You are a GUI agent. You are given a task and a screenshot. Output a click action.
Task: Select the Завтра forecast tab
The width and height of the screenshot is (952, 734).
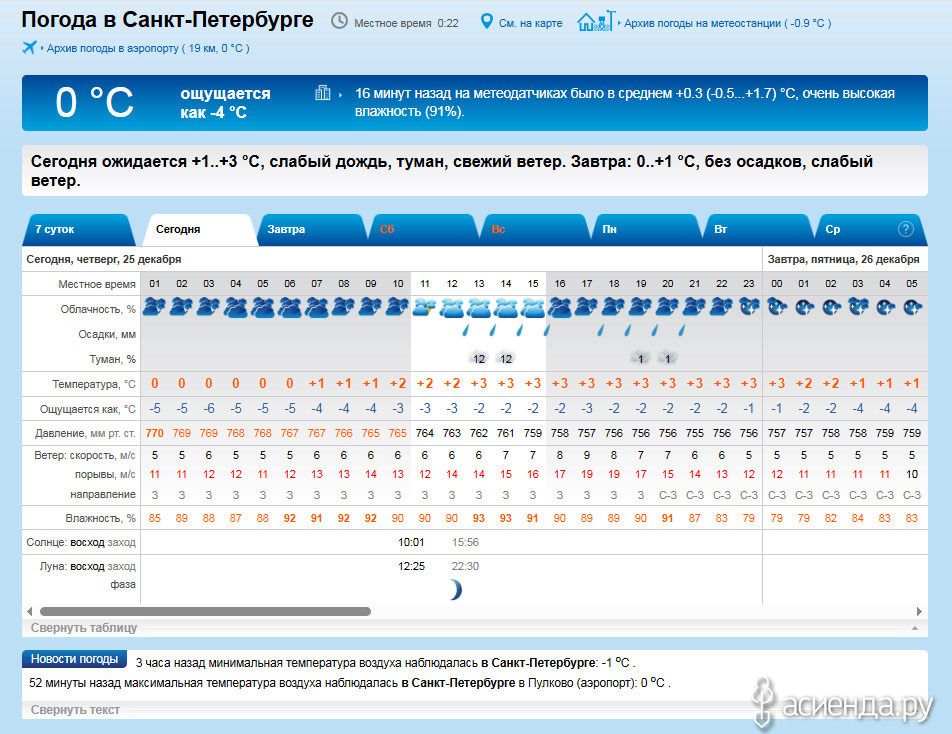coord(287,229)
